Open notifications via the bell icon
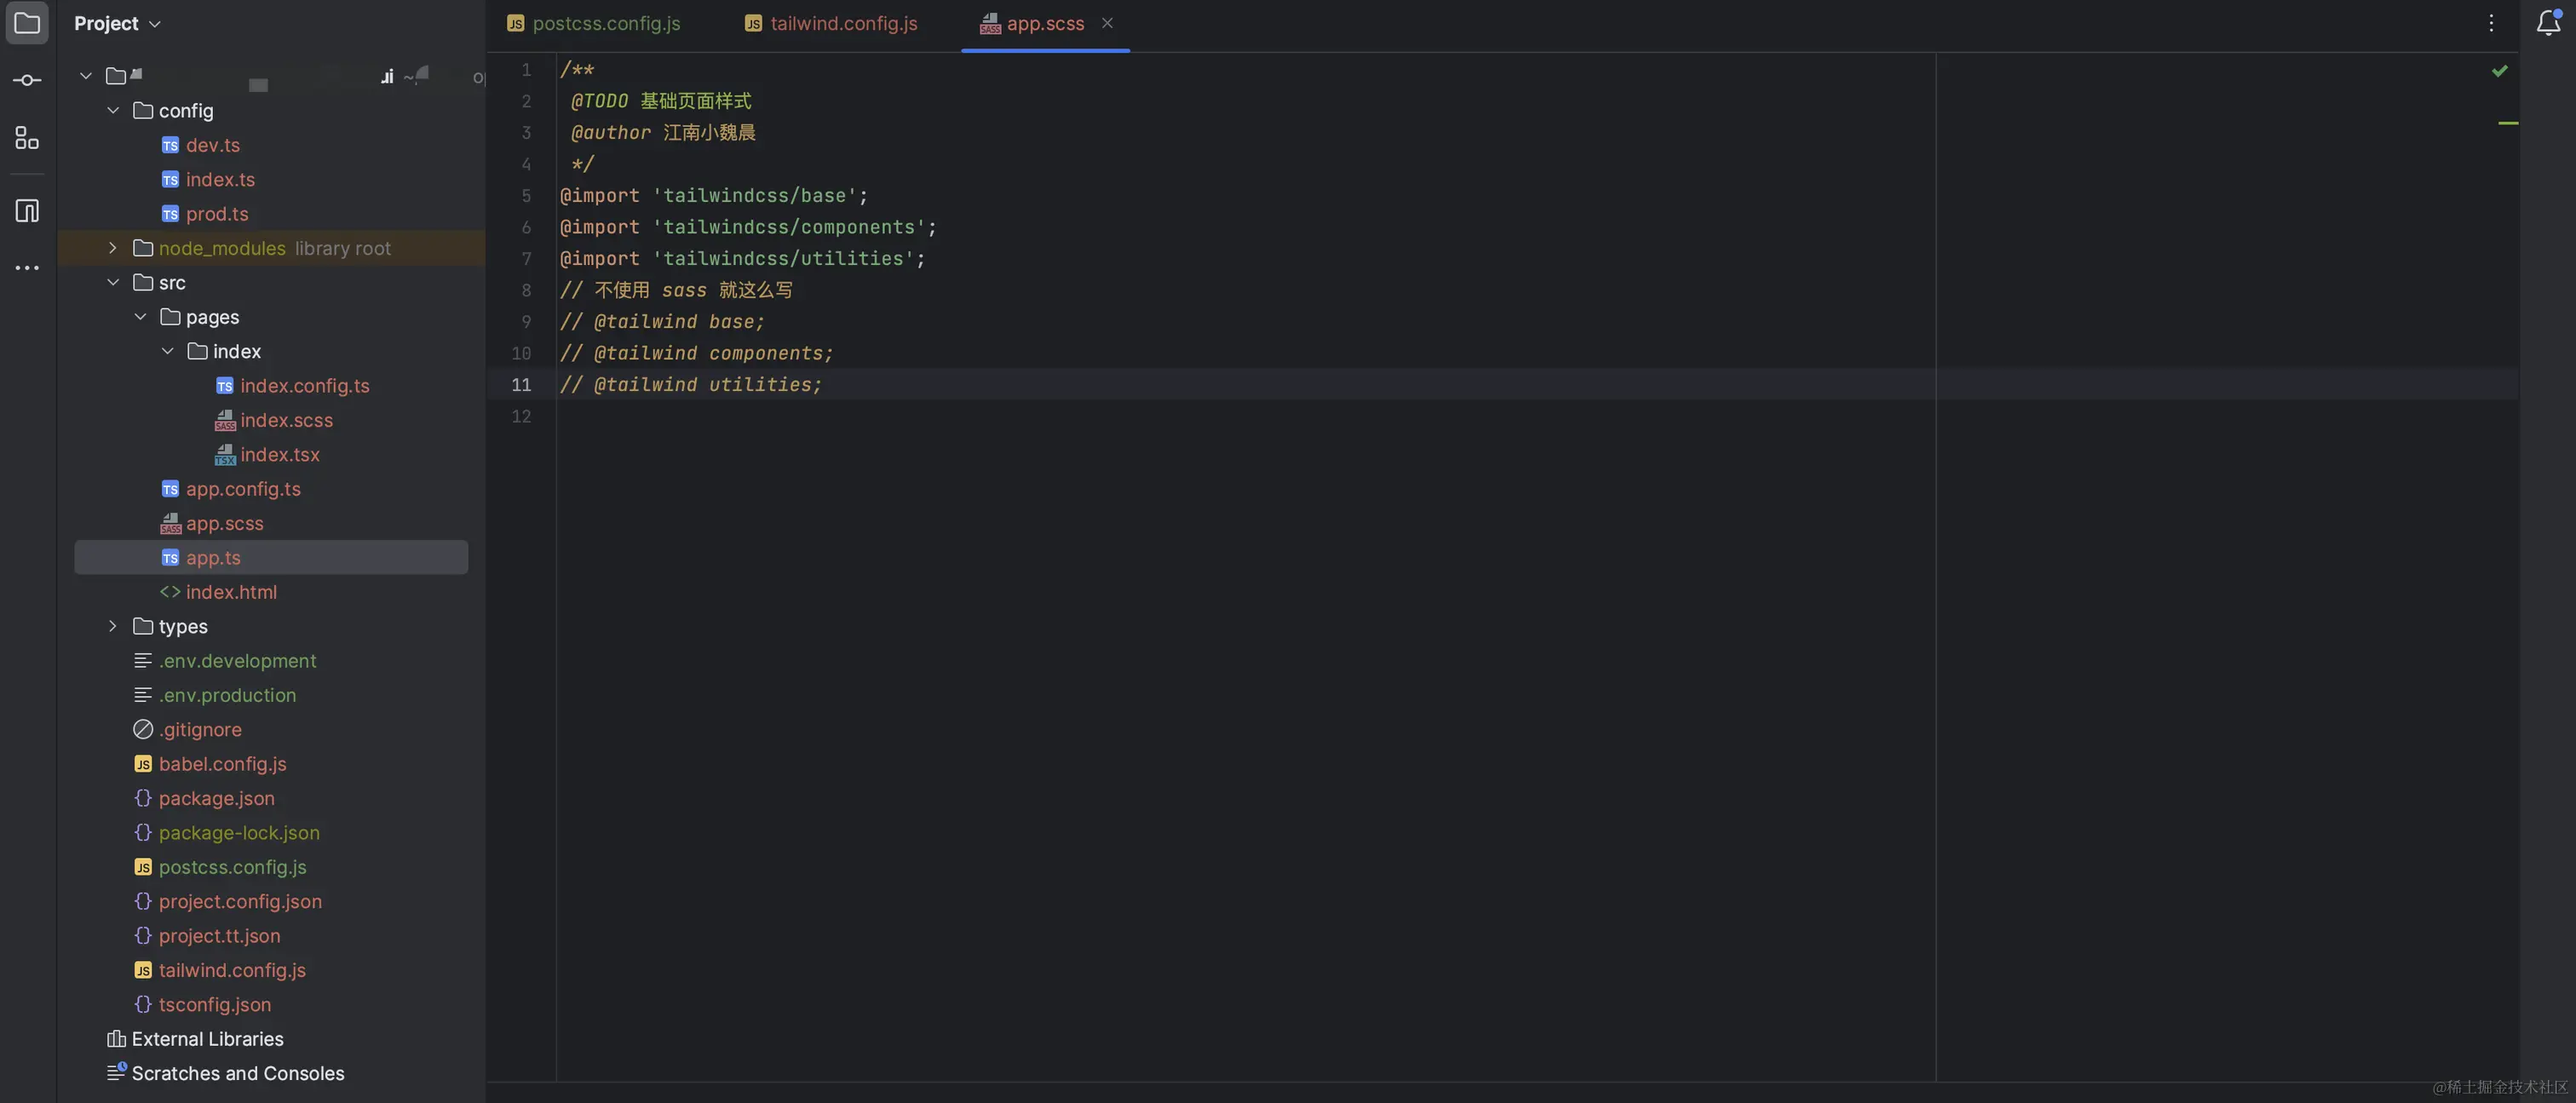Image resolution: width=2576 pixels, height=1103 pixels. [x=2548, y=23]
